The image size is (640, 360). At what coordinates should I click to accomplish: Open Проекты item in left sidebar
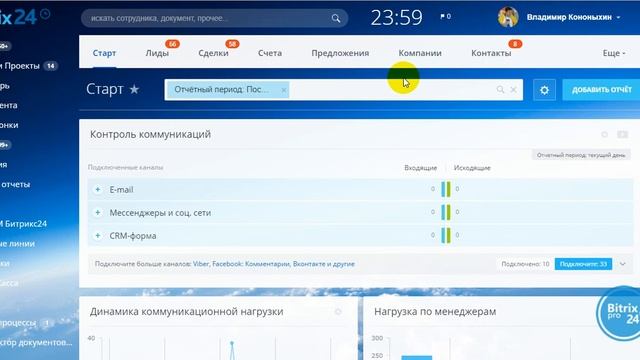tap(21, 66)
